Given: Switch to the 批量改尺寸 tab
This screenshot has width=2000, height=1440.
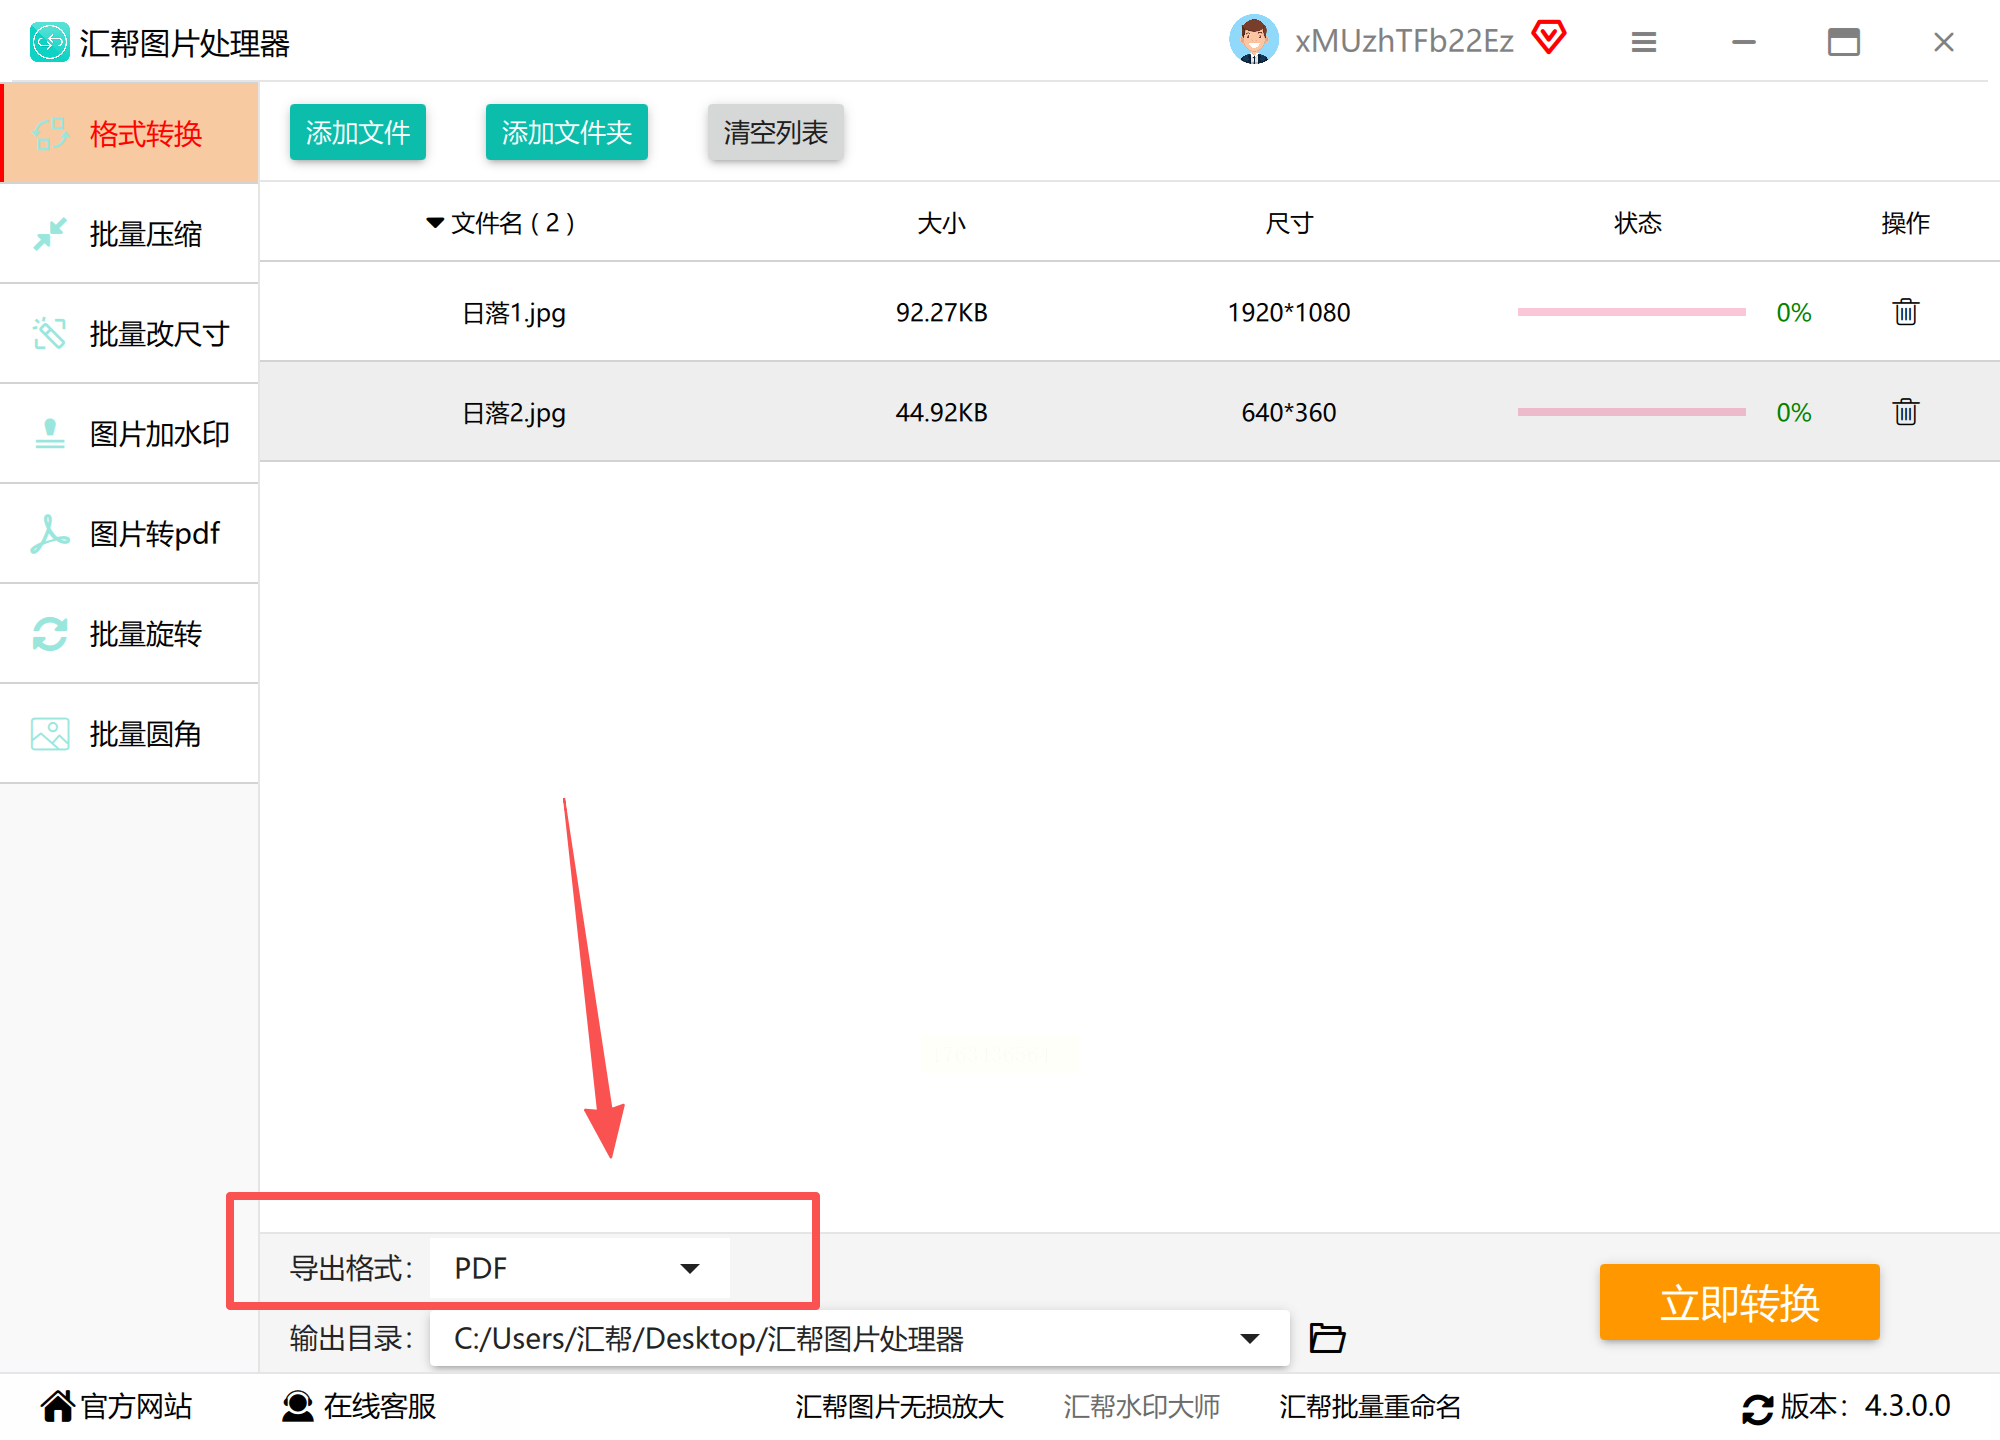Looking at the screenshot, I should pyautogui.click(x=130, y=334).
